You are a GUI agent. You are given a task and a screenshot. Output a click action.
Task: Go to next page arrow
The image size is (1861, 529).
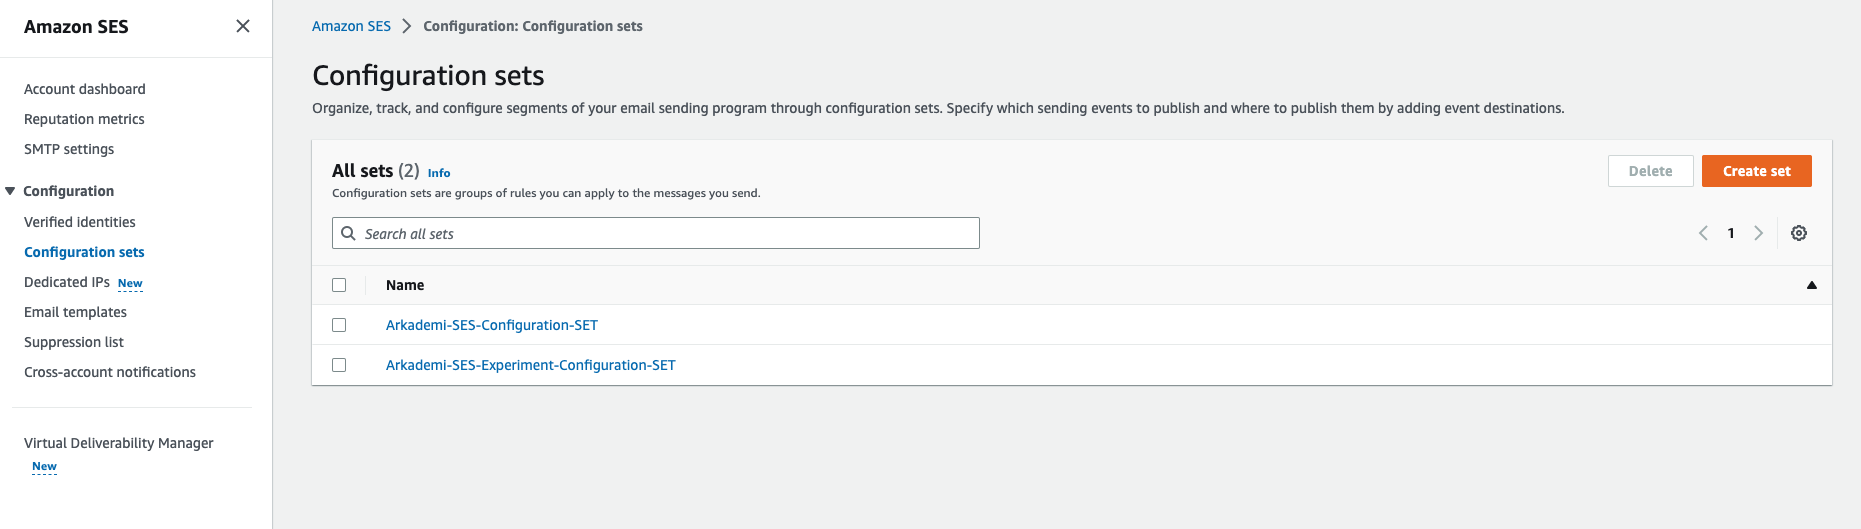(x=1758, y=233)
